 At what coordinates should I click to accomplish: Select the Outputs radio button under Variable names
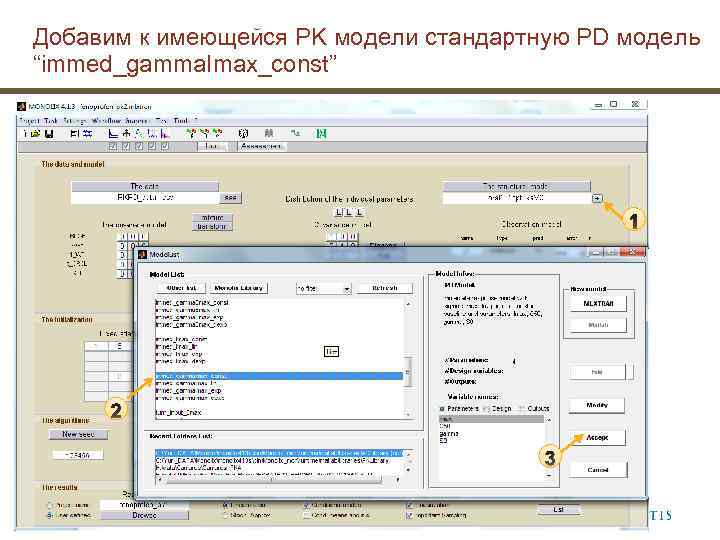click(x=522, y=408)
